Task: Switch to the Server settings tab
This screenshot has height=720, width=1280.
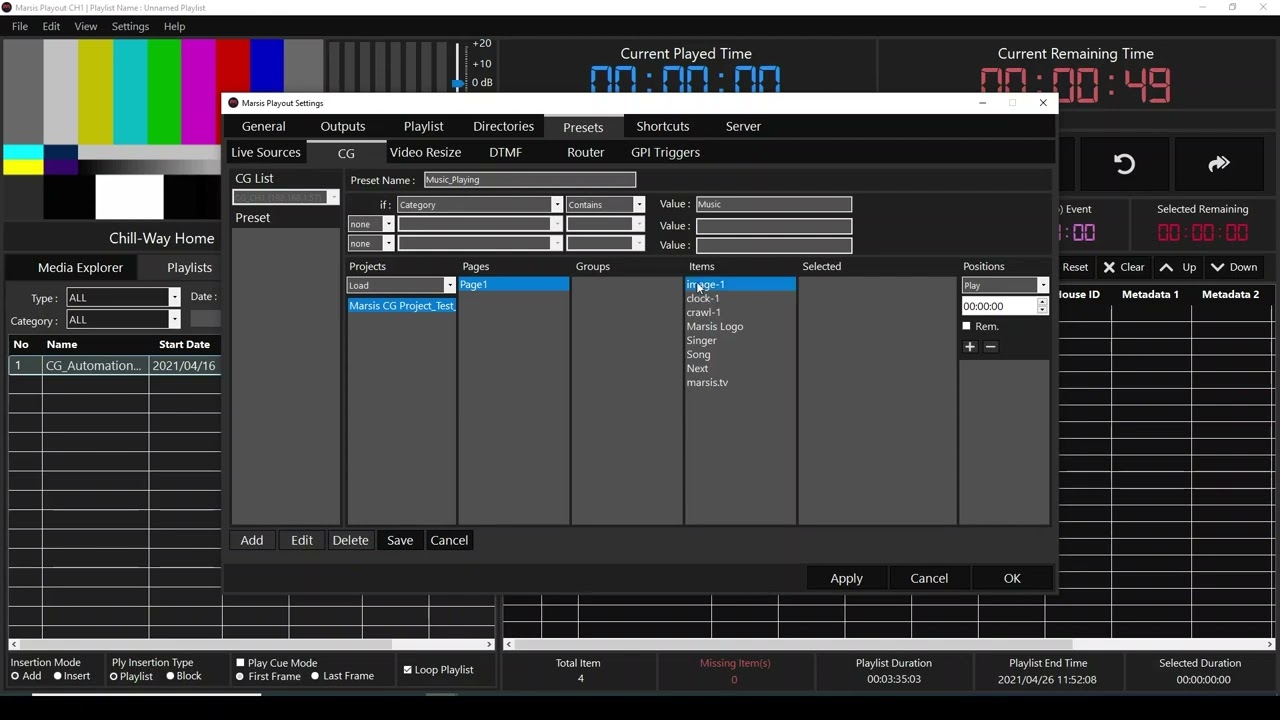Action: point(743,126)
